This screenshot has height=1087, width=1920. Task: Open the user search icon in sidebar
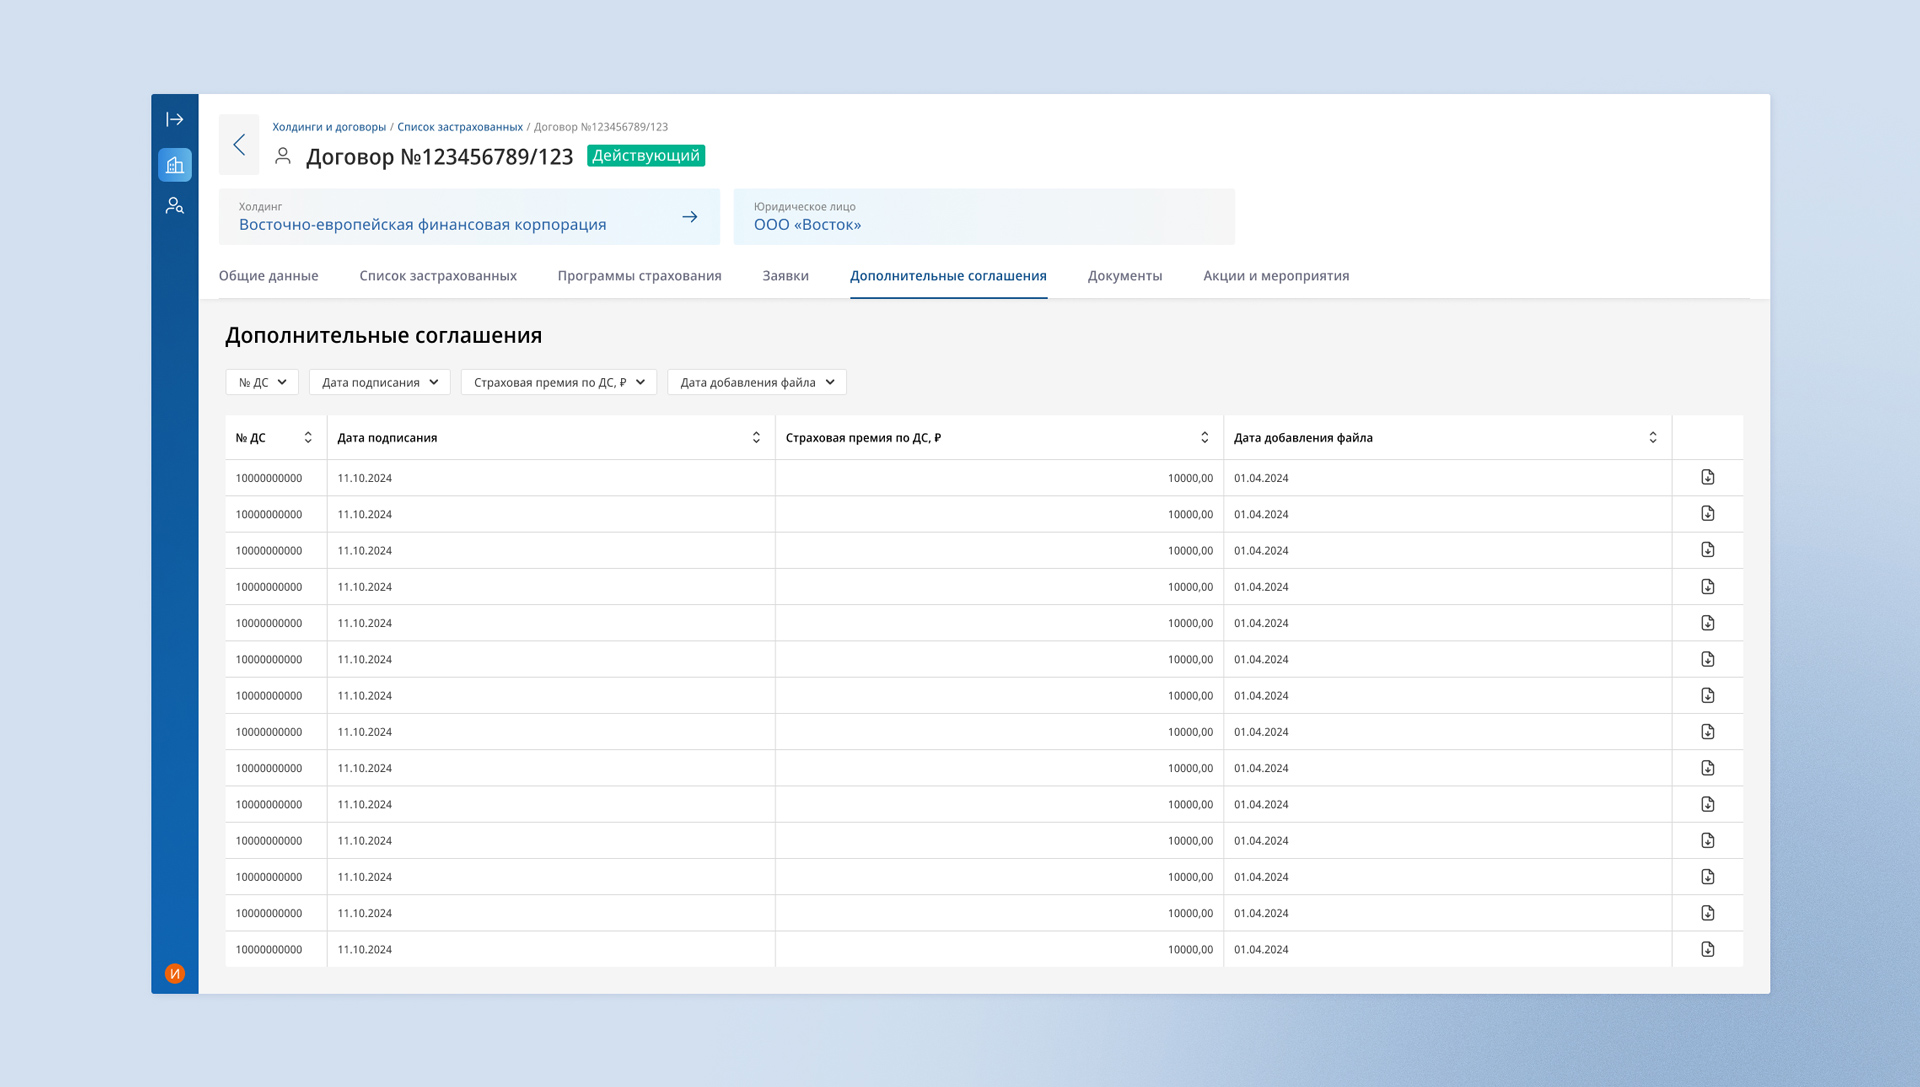174,205
